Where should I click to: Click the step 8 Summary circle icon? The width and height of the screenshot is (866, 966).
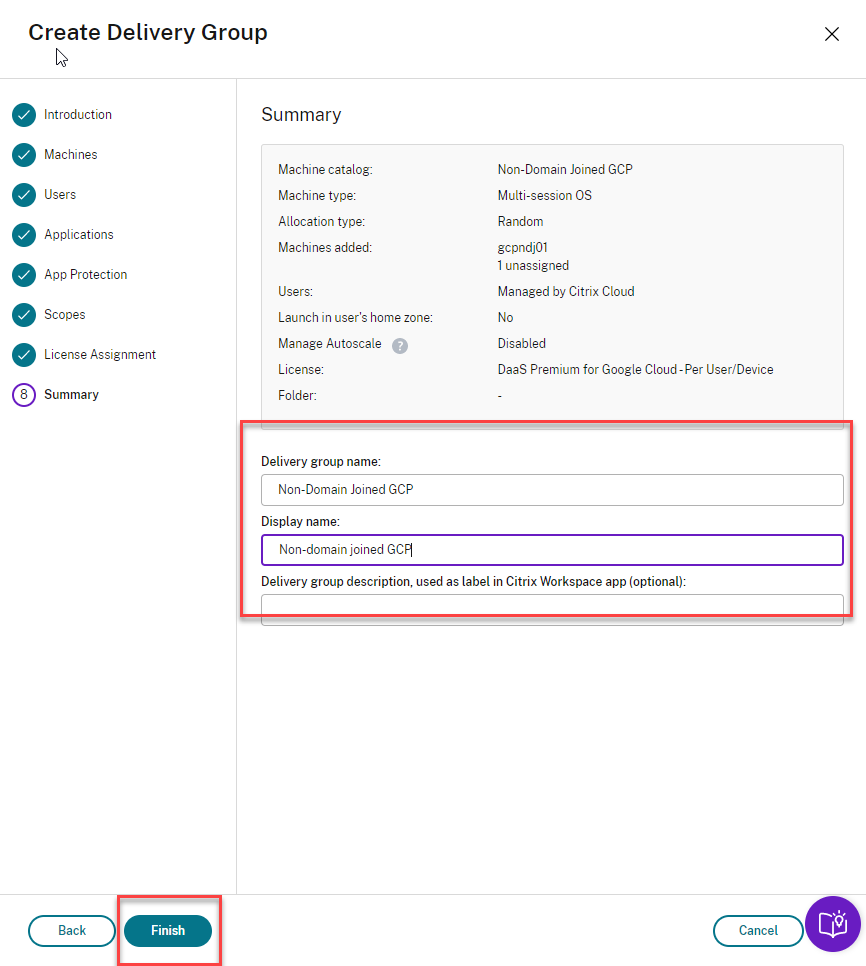[24, 394]
